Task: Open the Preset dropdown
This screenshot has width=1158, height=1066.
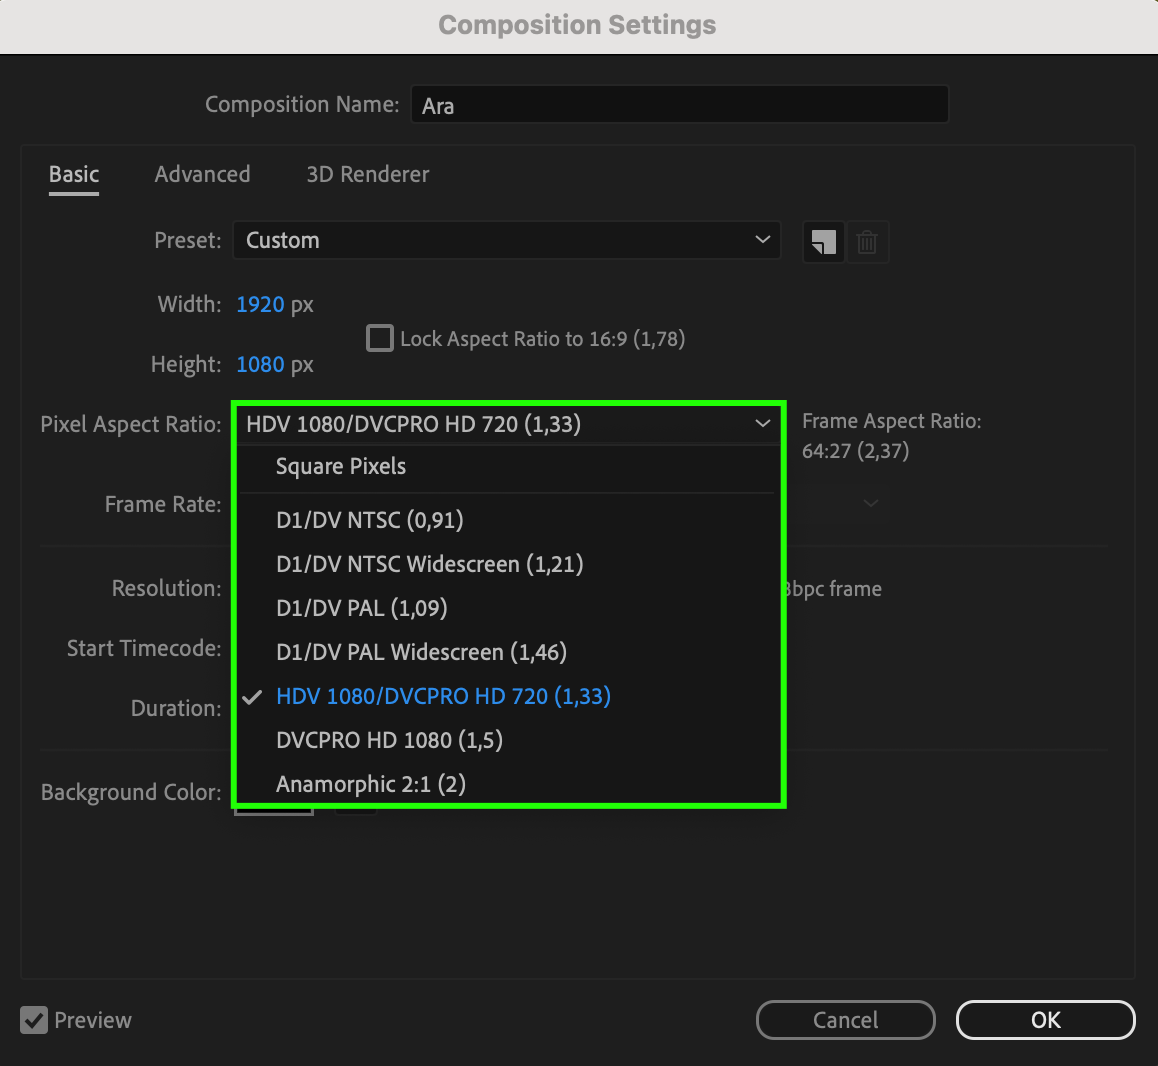Action: pos(506,241)
